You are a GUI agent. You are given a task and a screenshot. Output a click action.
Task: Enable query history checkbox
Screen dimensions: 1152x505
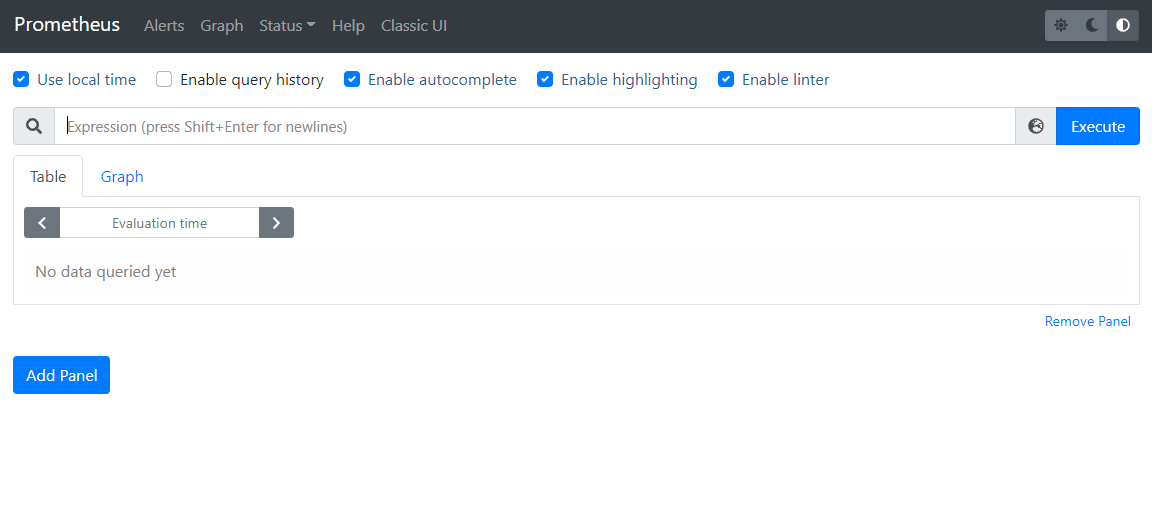[x=164, y=79]
